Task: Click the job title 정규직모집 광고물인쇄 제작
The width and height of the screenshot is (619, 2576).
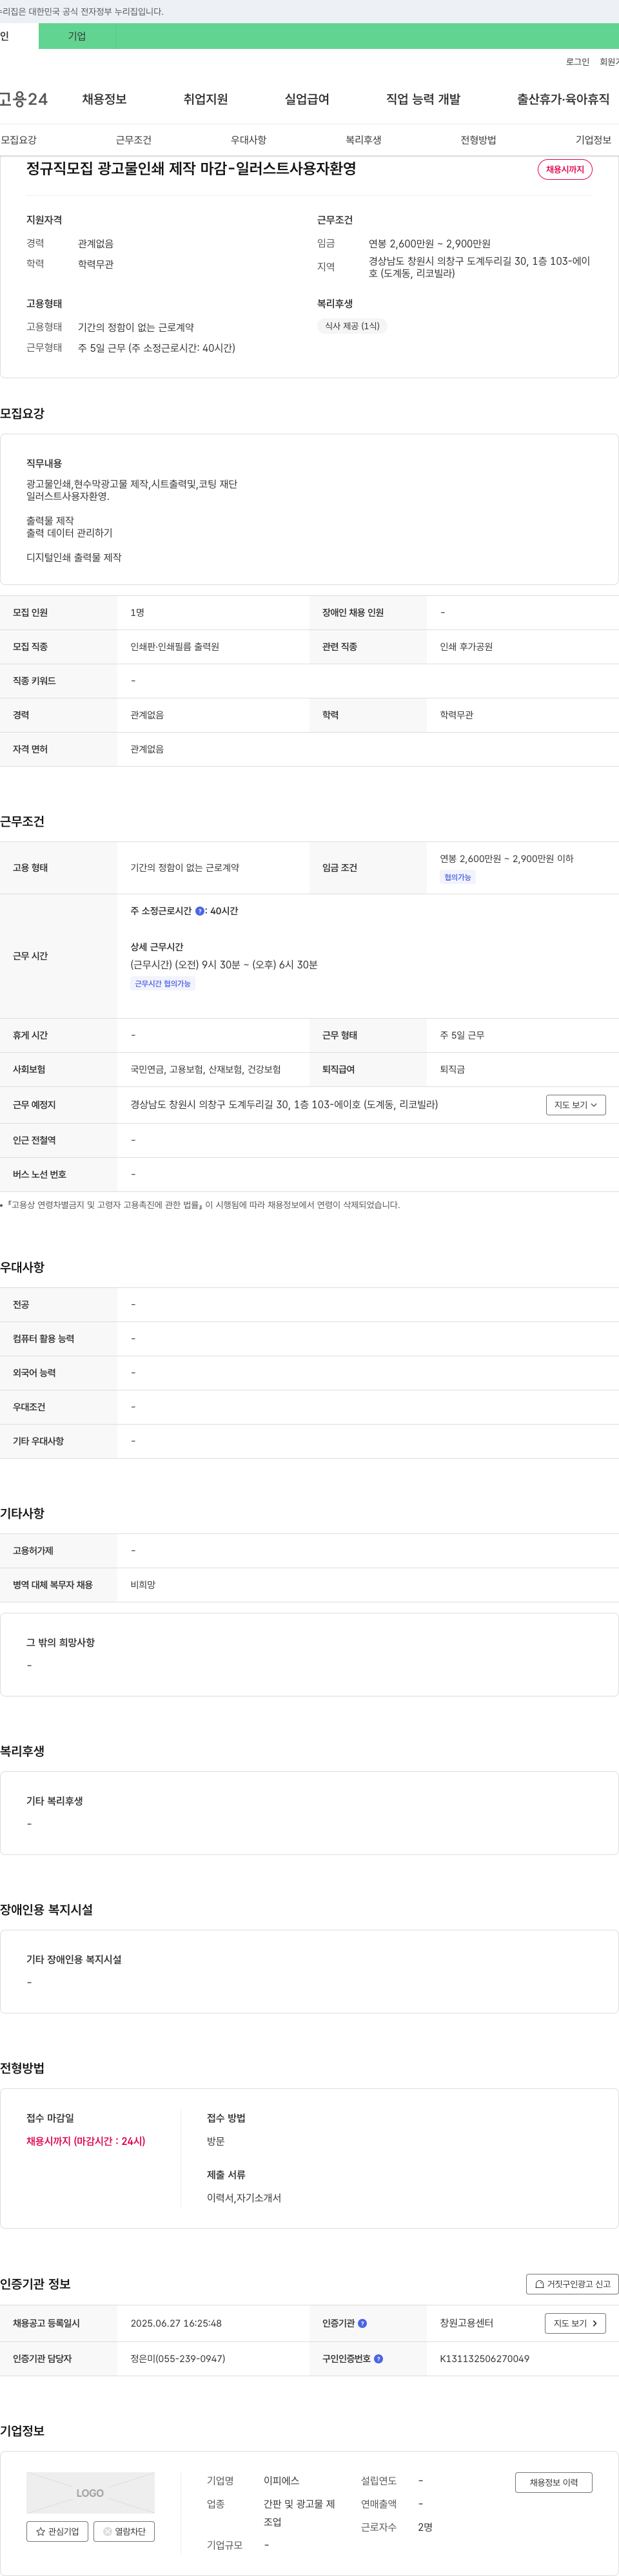Action: pos(191,169)
